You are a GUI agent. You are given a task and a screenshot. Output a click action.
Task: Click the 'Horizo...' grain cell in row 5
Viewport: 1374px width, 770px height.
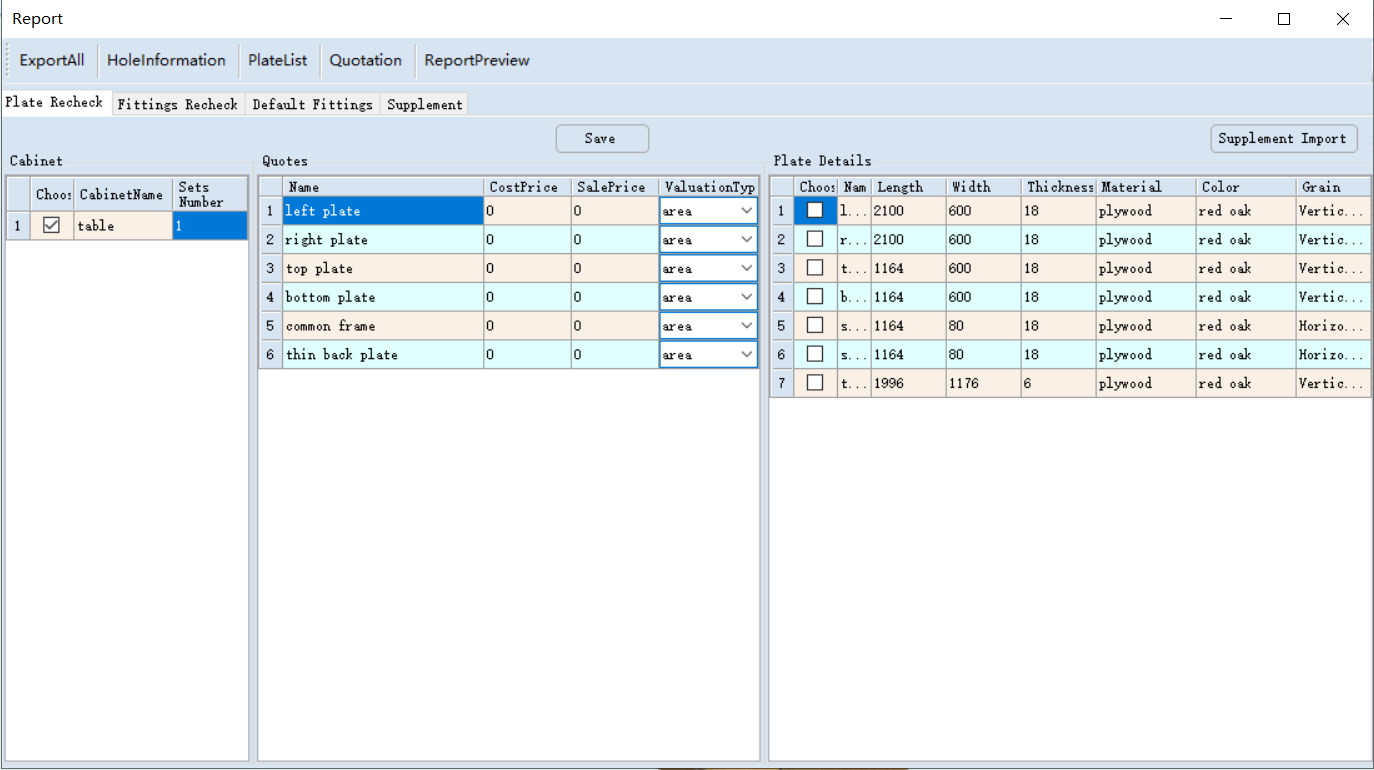click(x=1333, y=326)
